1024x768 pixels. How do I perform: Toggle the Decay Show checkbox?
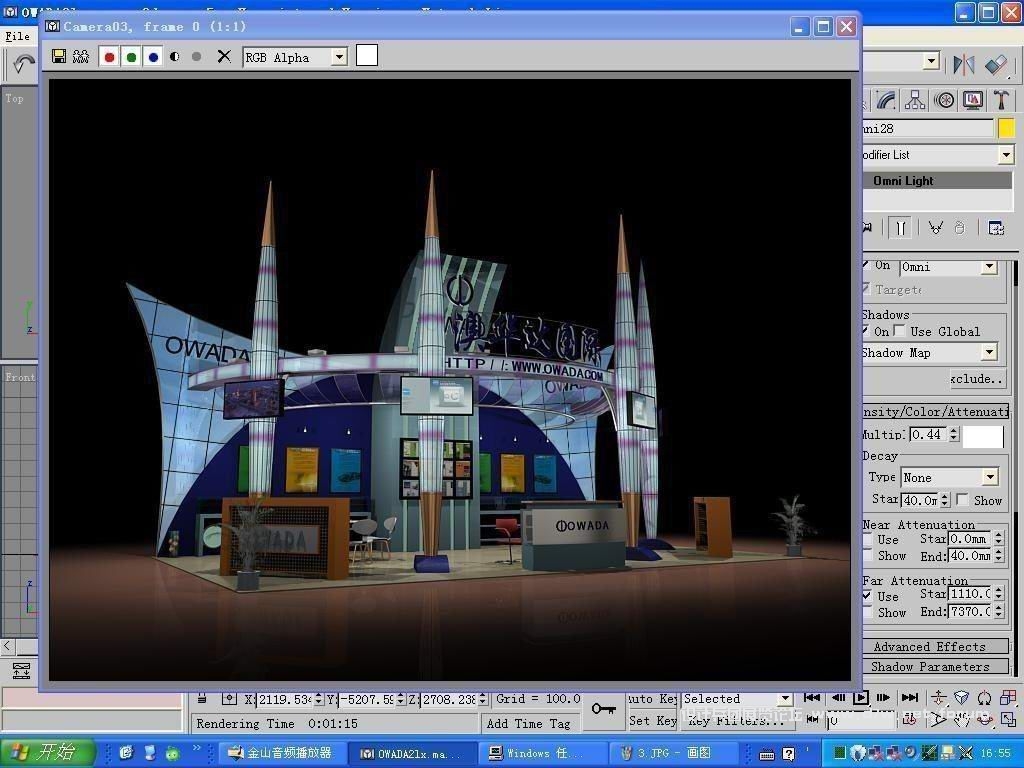(x=962, y=500)
